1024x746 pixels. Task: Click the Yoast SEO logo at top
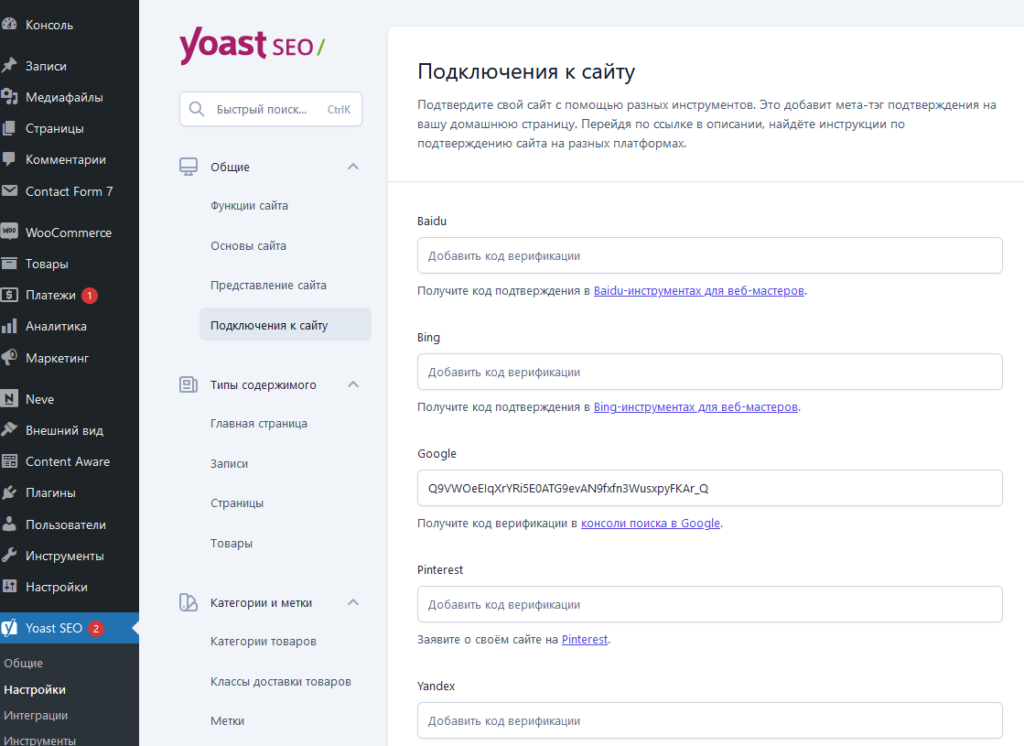252,45
